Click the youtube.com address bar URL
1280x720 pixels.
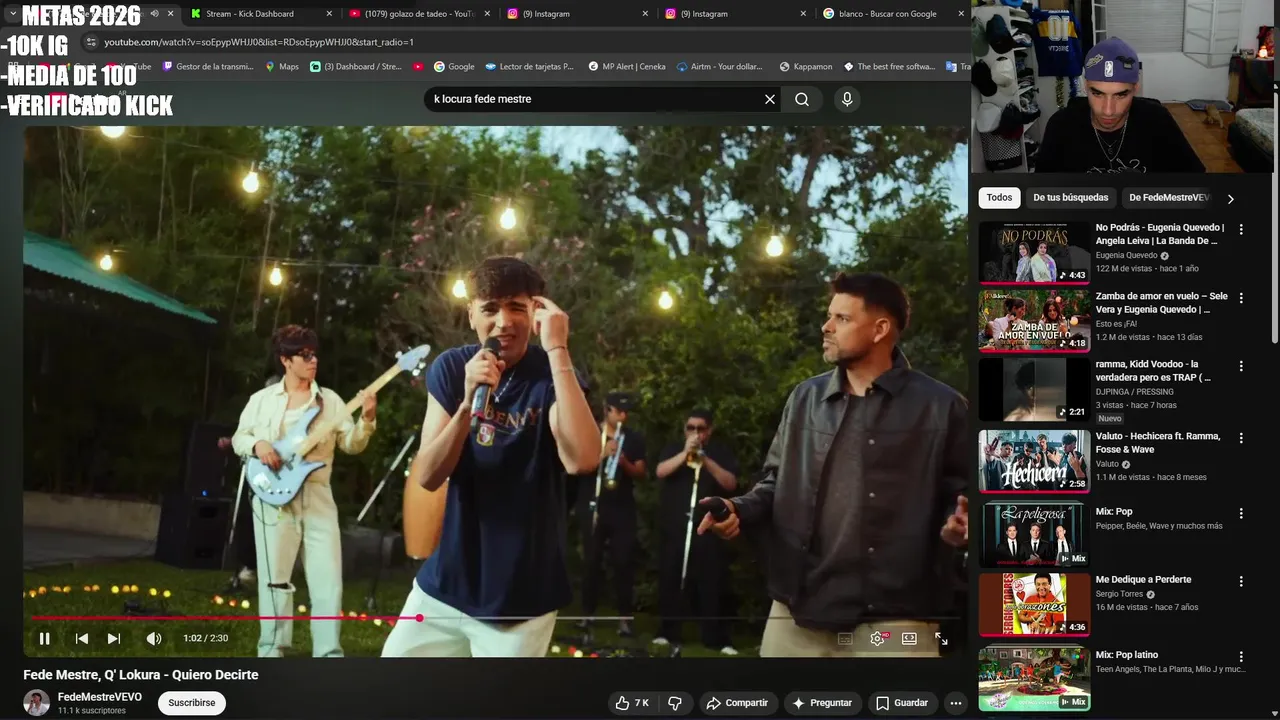[x=259, y=42]
